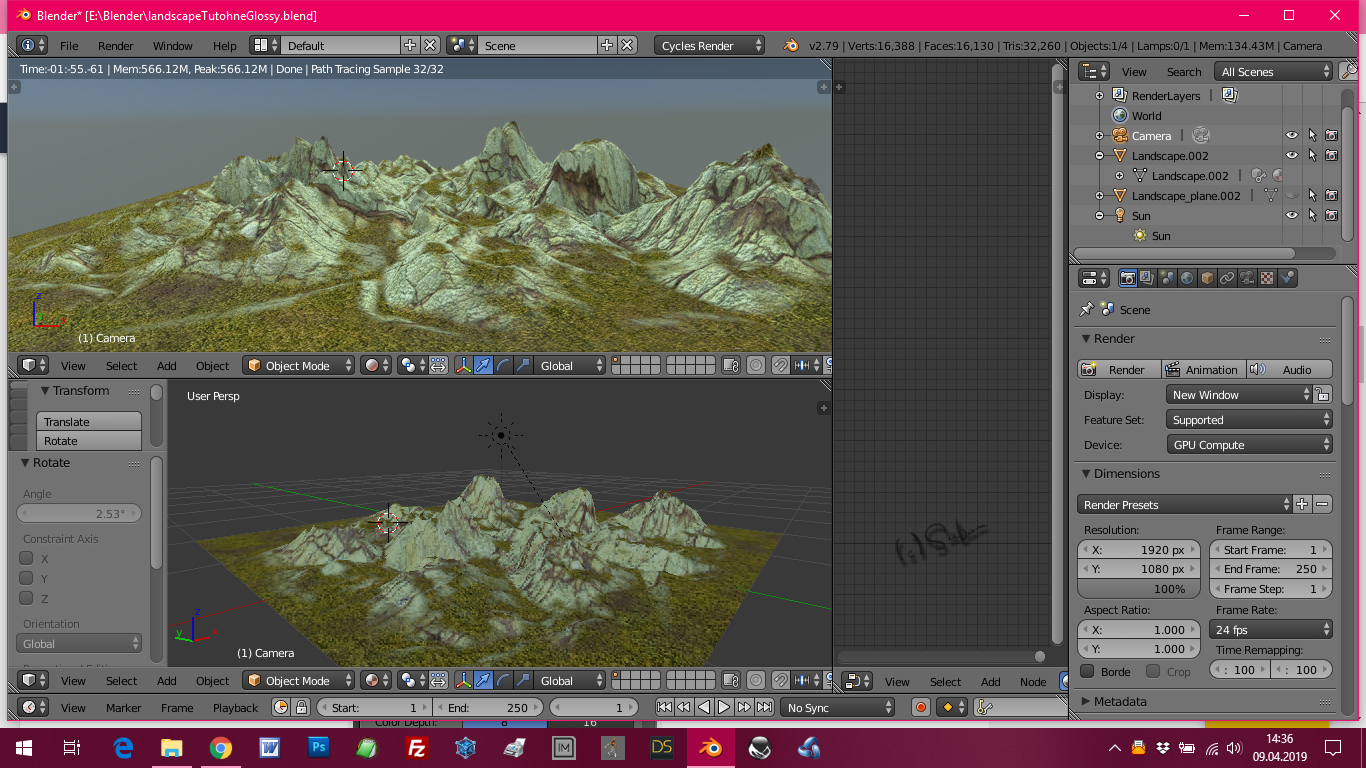Viewport: 1366px width, 768px height.
Task: Click the auto keyframe record button
Action: [x=921, y=707]
